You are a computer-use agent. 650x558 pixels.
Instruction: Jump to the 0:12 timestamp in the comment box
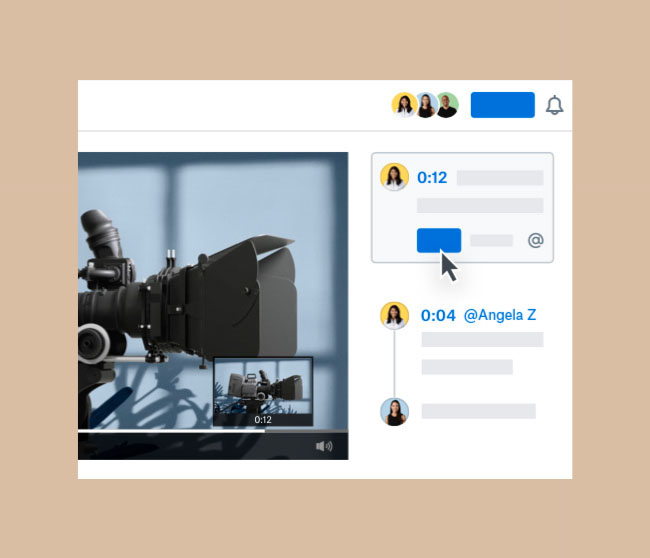click(432, 178)
